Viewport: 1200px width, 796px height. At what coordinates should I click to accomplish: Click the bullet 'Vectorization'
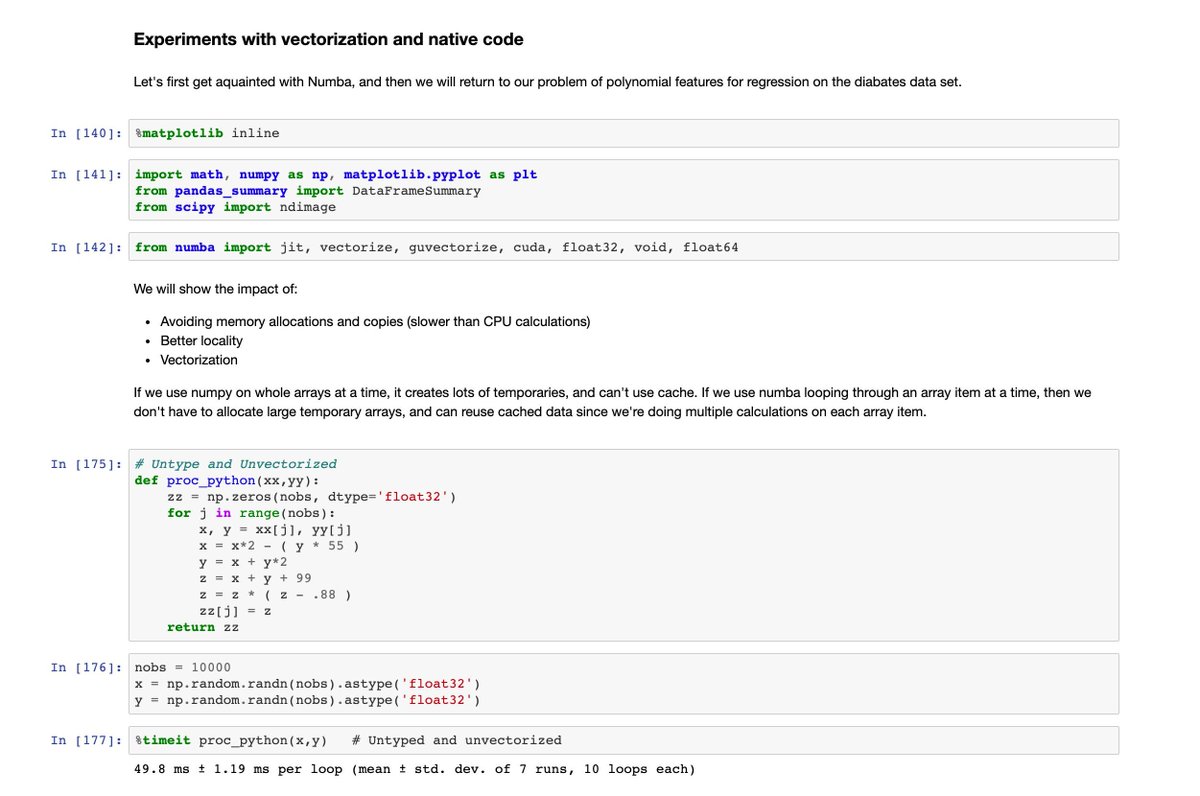199,360
